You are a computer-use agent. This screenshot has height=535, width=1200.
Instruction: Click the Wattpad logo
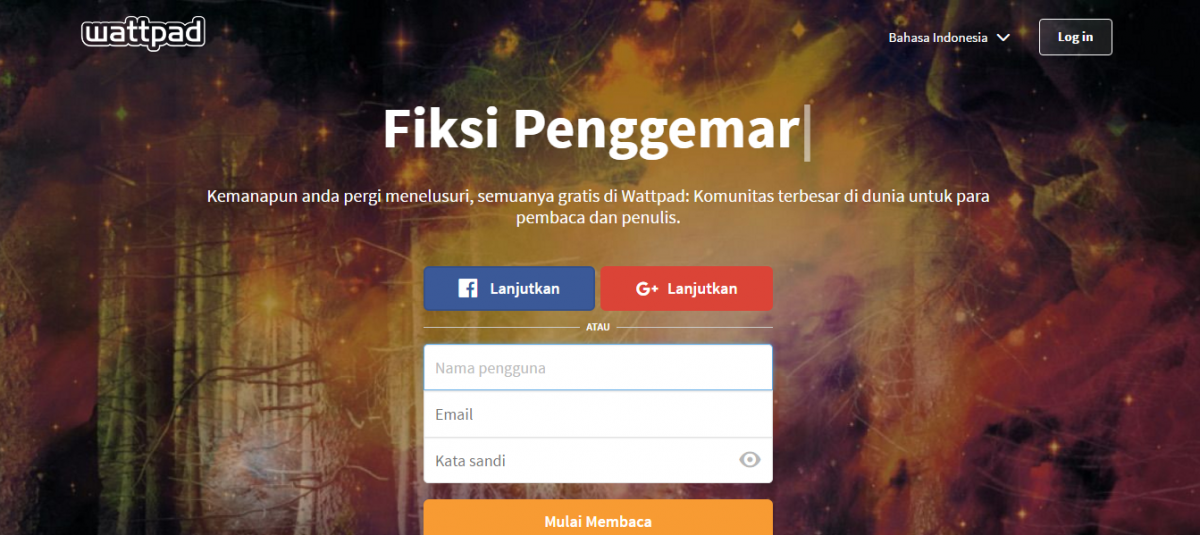[x=143, y=34]
